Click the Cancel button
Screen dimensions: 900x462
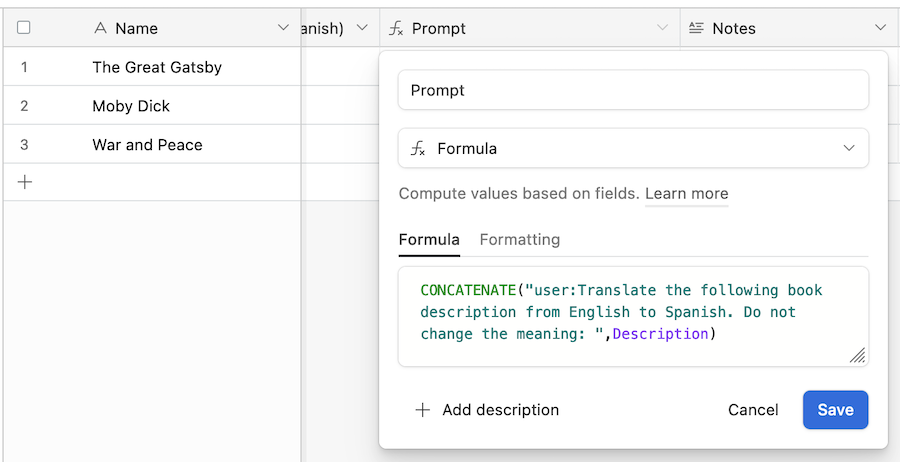[753, 410]
